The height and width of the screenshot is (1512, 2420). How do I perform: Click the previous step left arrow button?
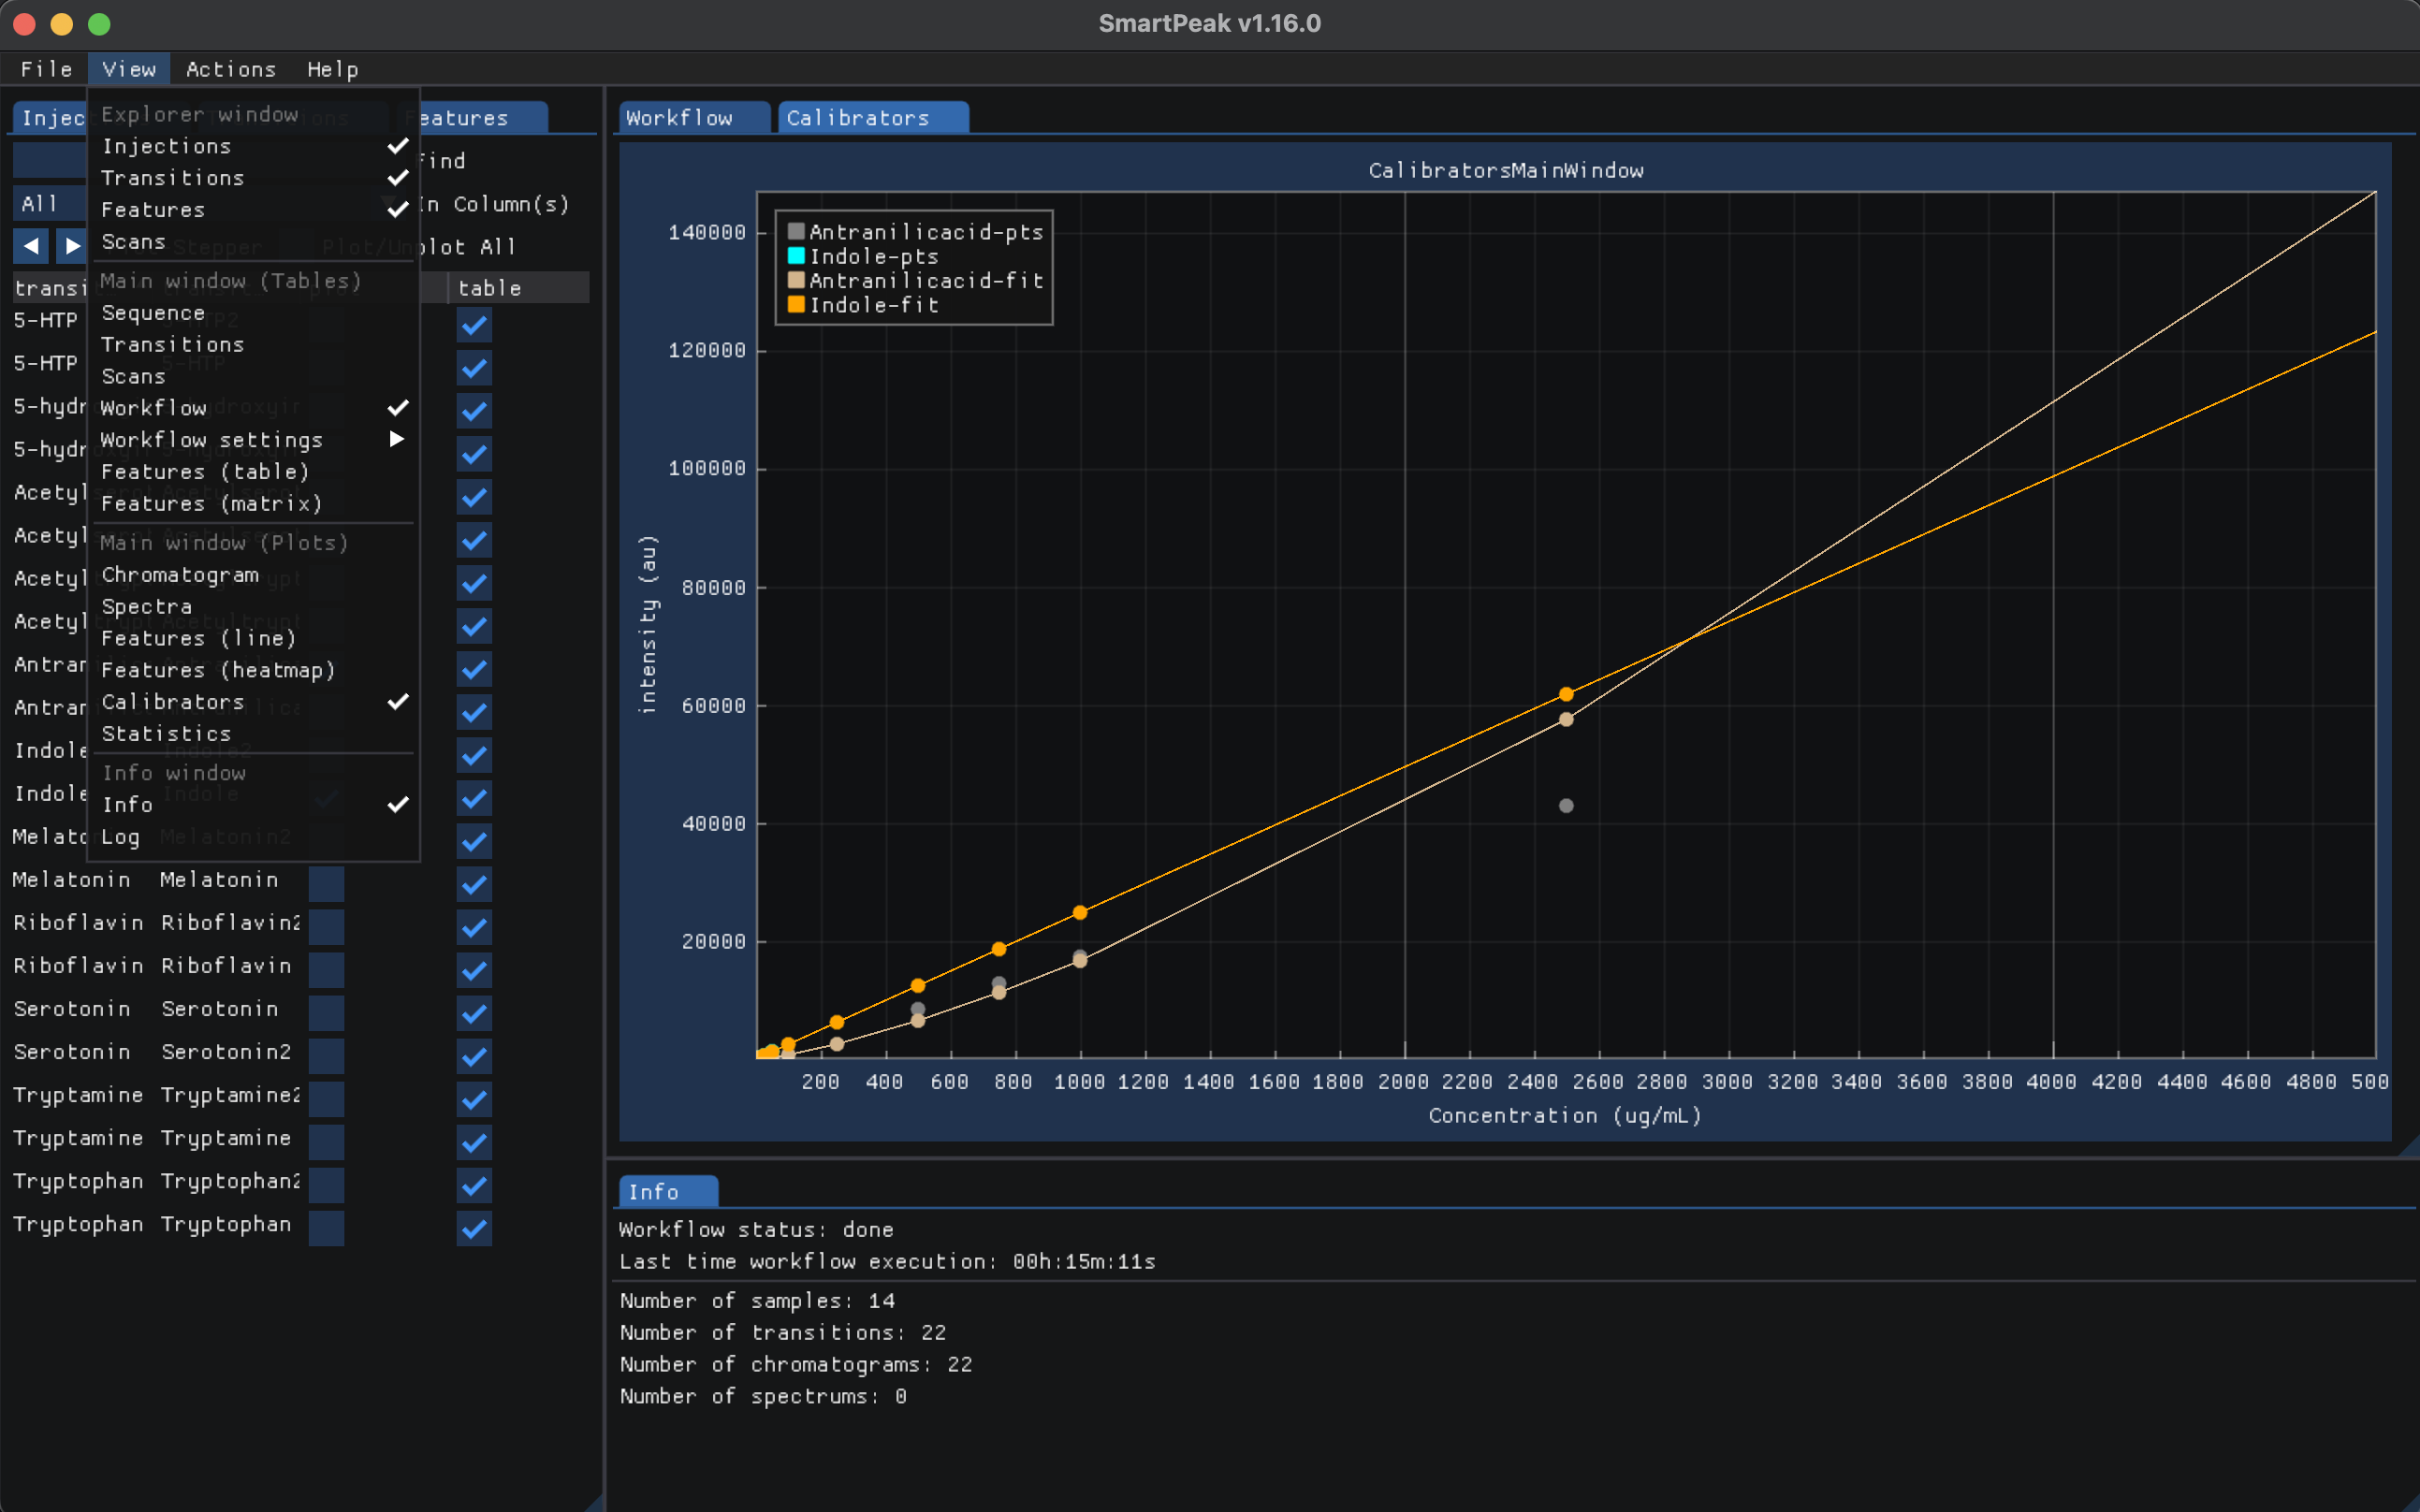[31, 245]
